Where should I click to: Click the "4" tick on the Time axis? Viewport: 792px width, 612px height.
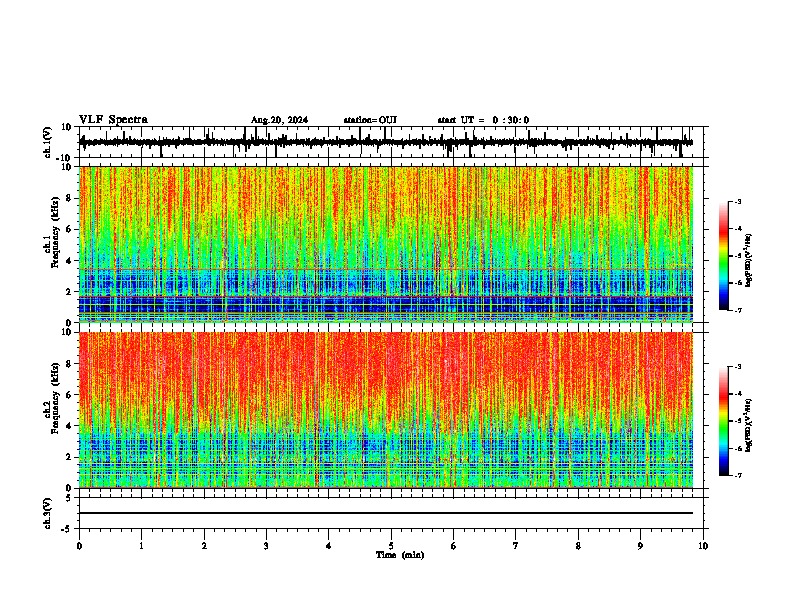pyautogui.click(x=329, y=546)
